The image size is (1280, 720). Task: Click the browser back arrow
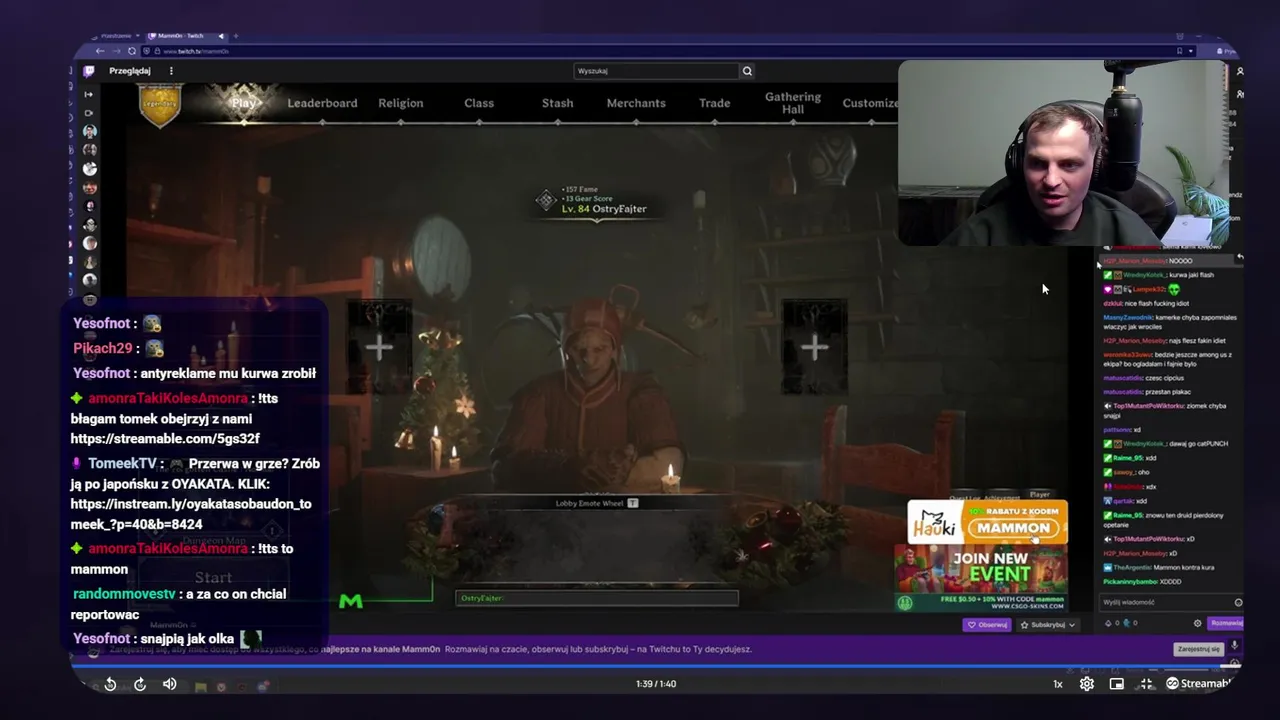[99, 51]
